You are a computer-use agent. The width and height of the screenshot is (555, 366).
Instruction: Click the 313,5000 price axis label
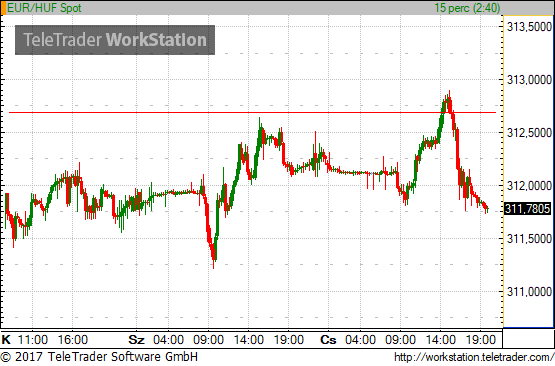[529, 27]
